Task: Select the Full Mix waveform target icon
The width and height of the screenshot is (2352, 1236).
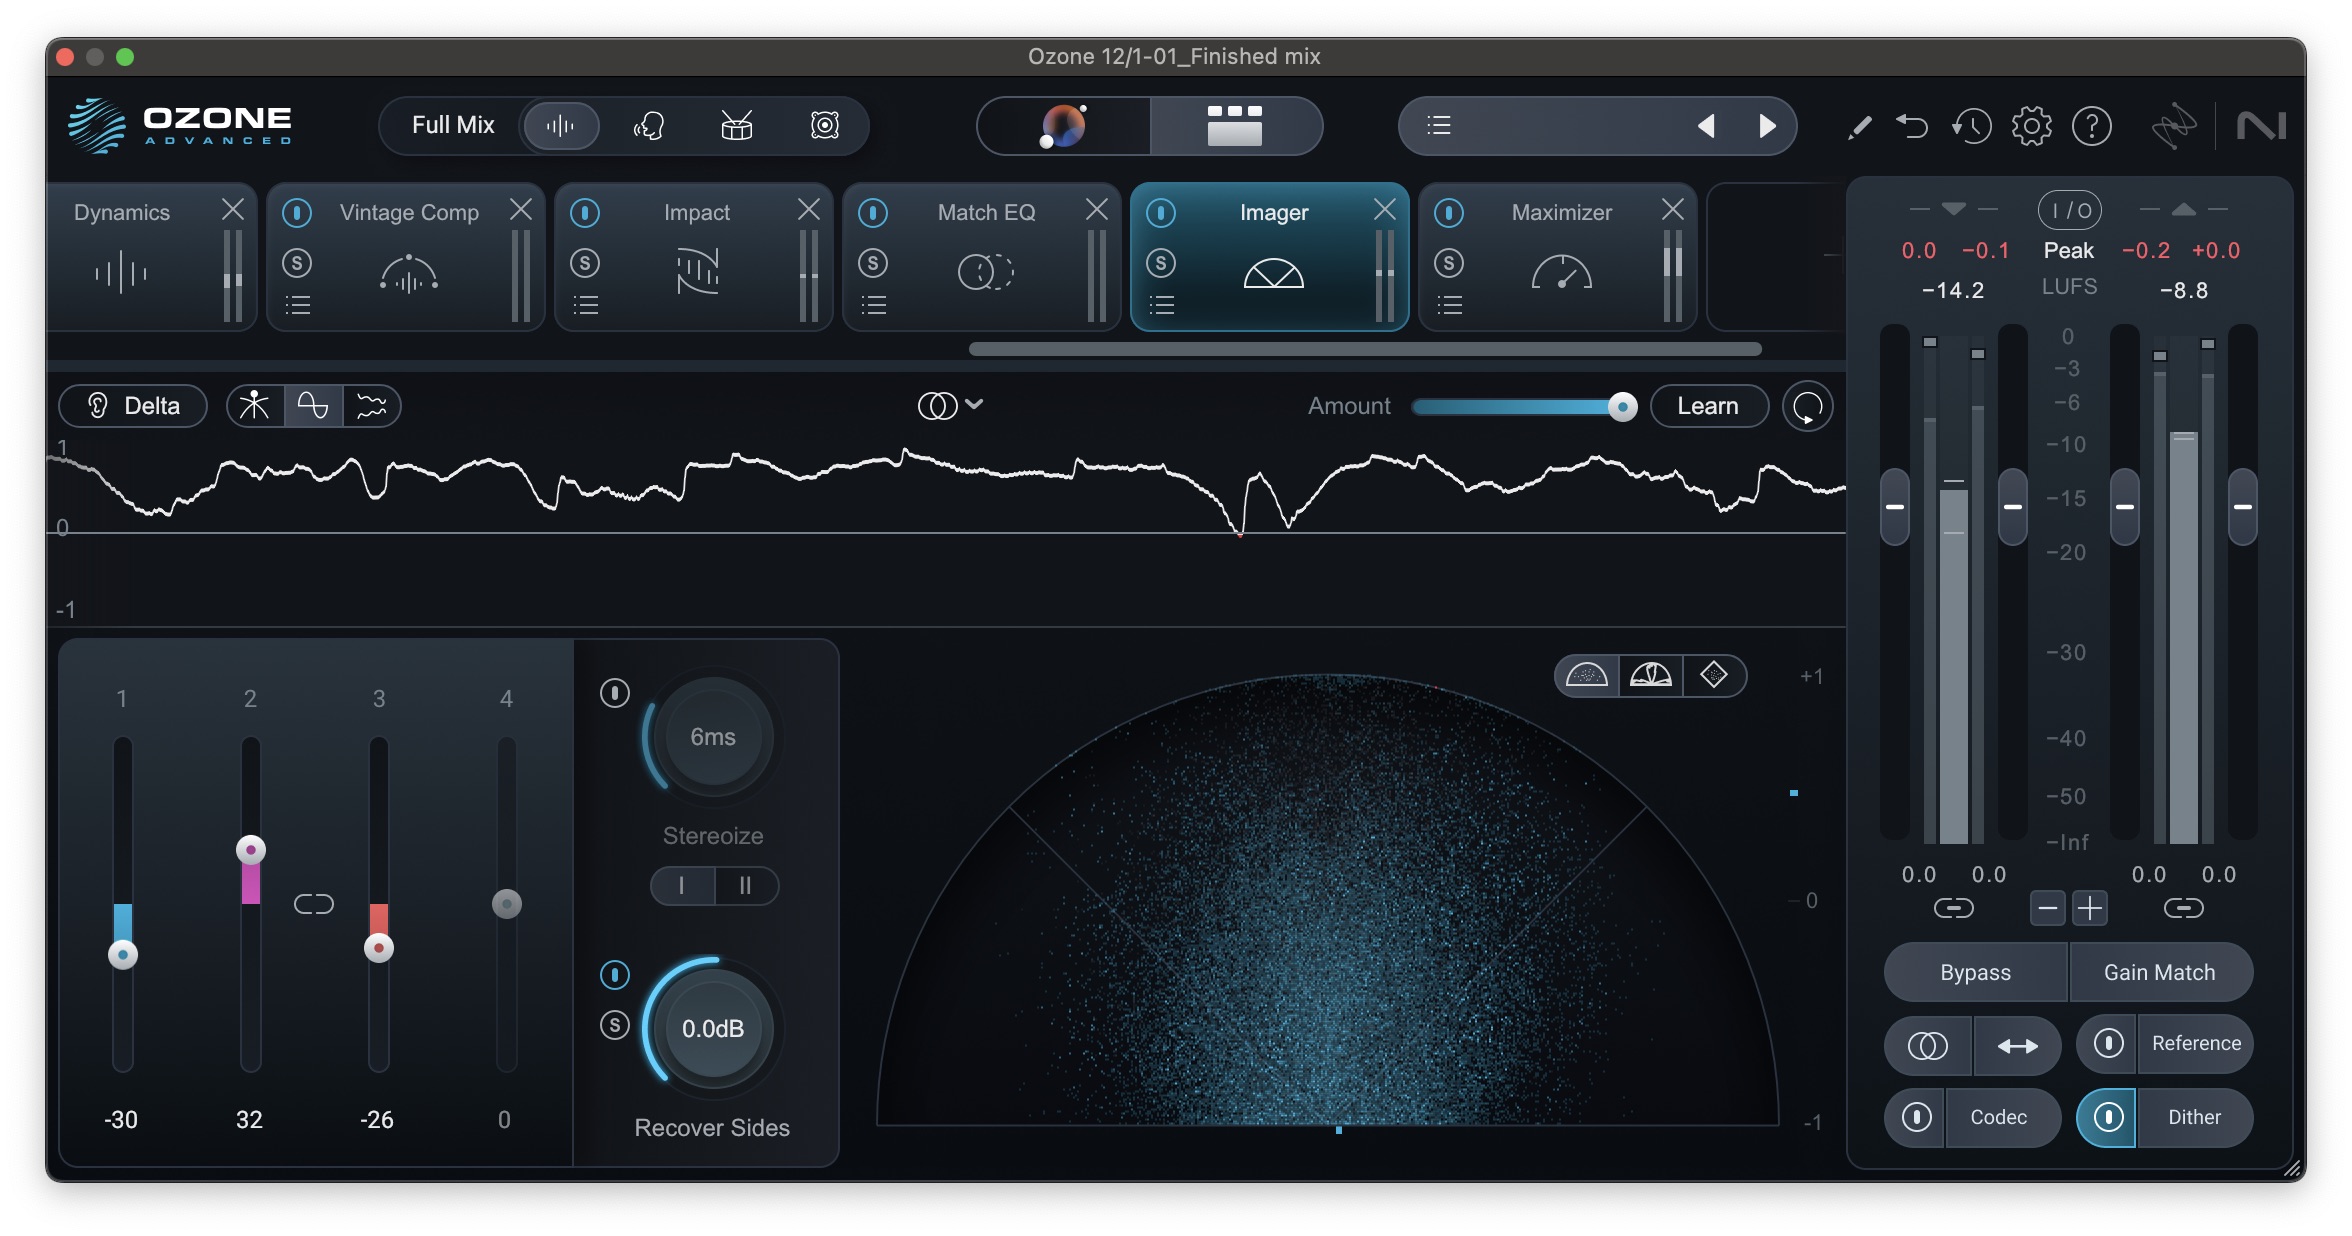Action: click(561, 126)
